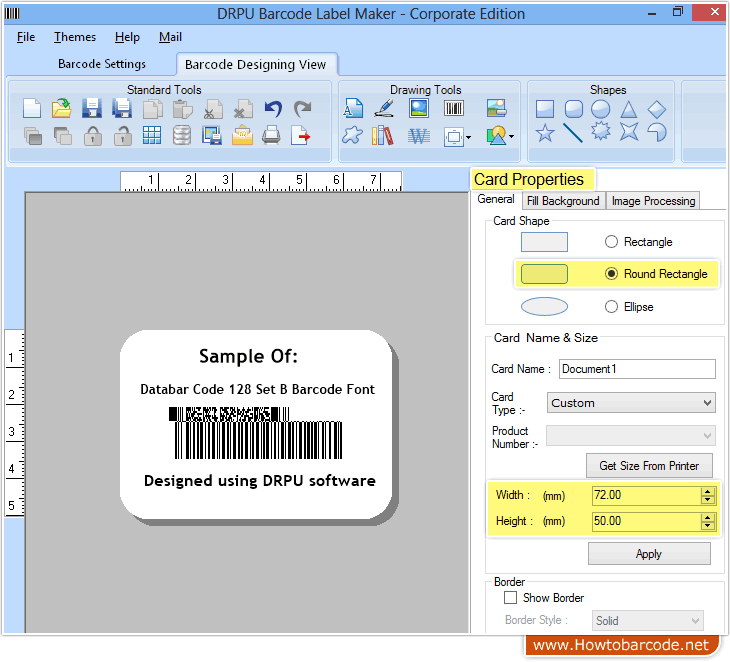The image size is (730, 662).
Task: Open the Help menu
Action: [128, 37]
